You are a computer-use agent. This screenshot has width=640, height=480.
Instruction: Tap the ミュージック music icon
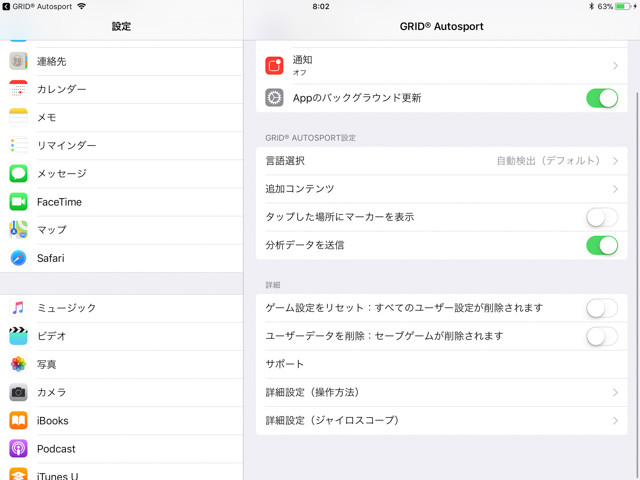point(18,308)
